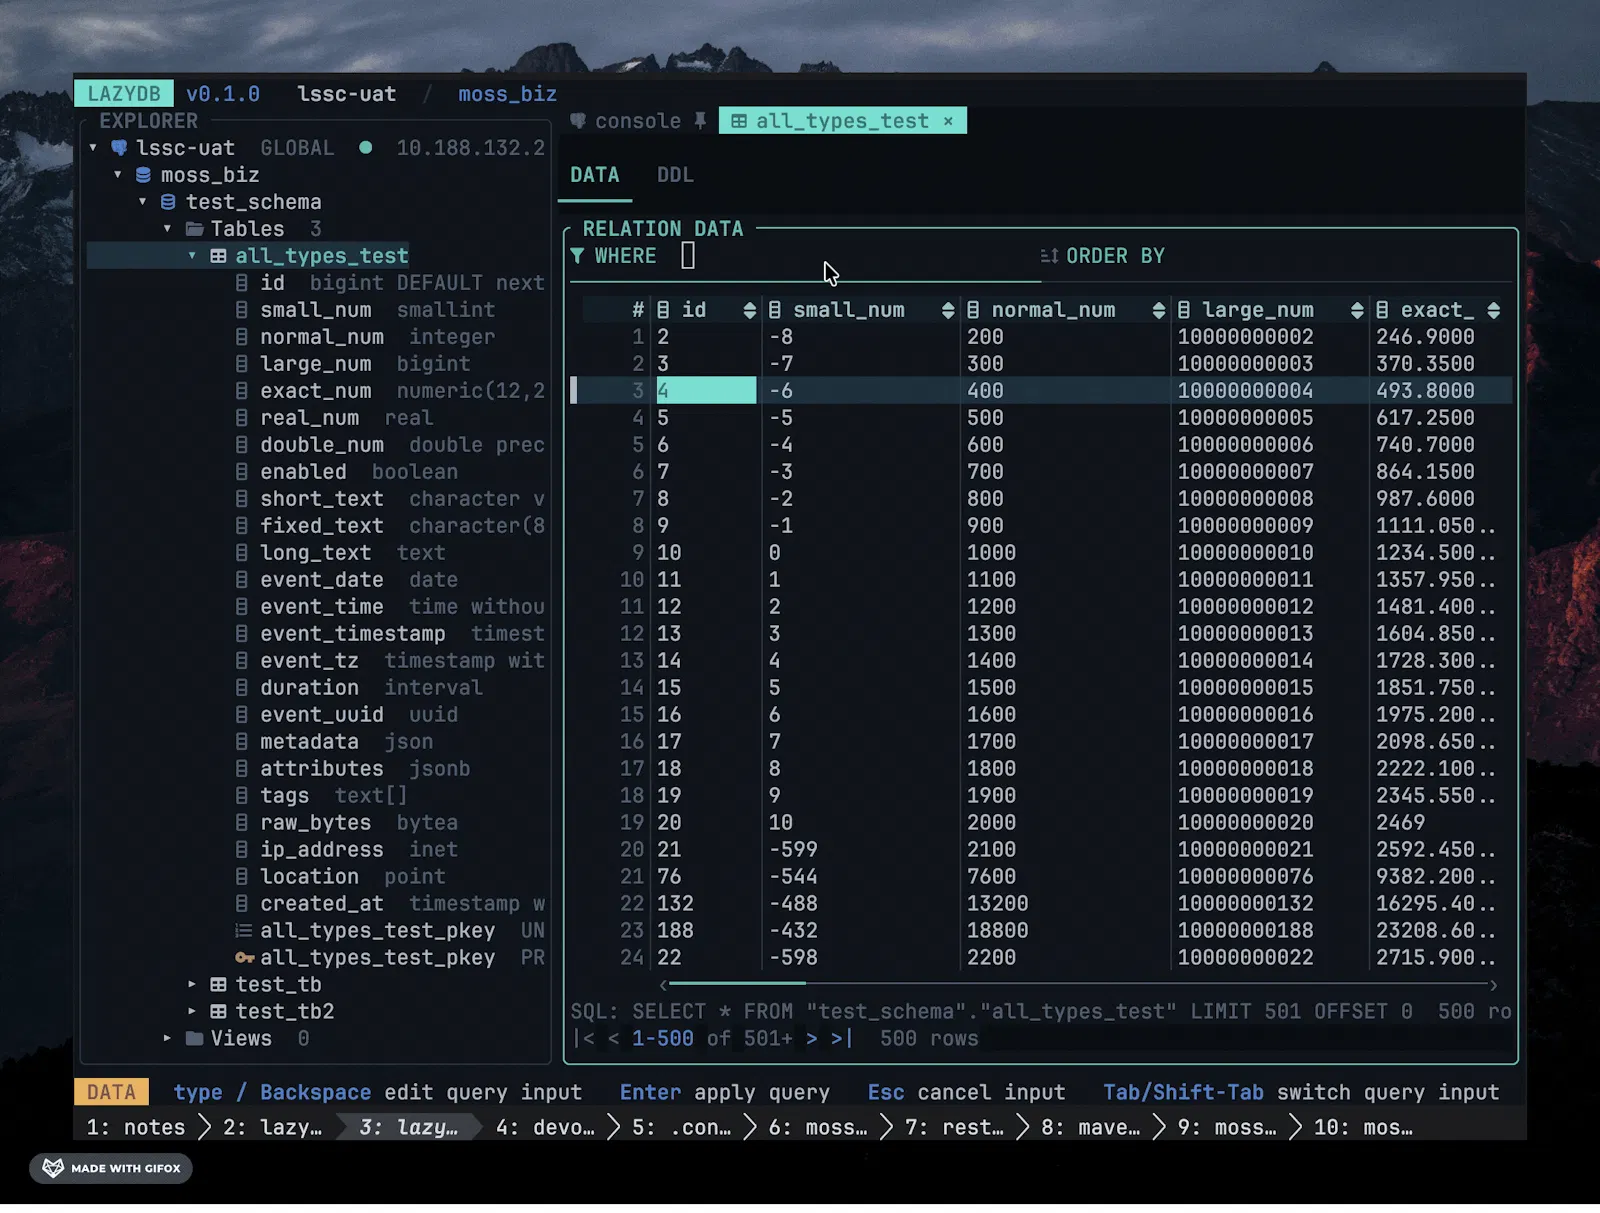Click the column icon beside event_uuid
1600x1213 pixels.
coord(242,715)
